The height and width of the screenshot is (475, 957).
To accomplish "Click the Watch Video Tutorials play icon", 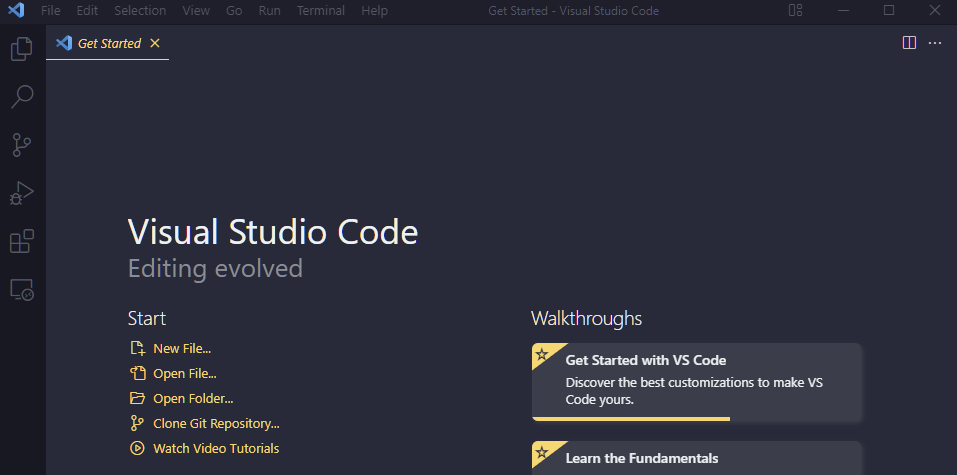I will (137, 449).
